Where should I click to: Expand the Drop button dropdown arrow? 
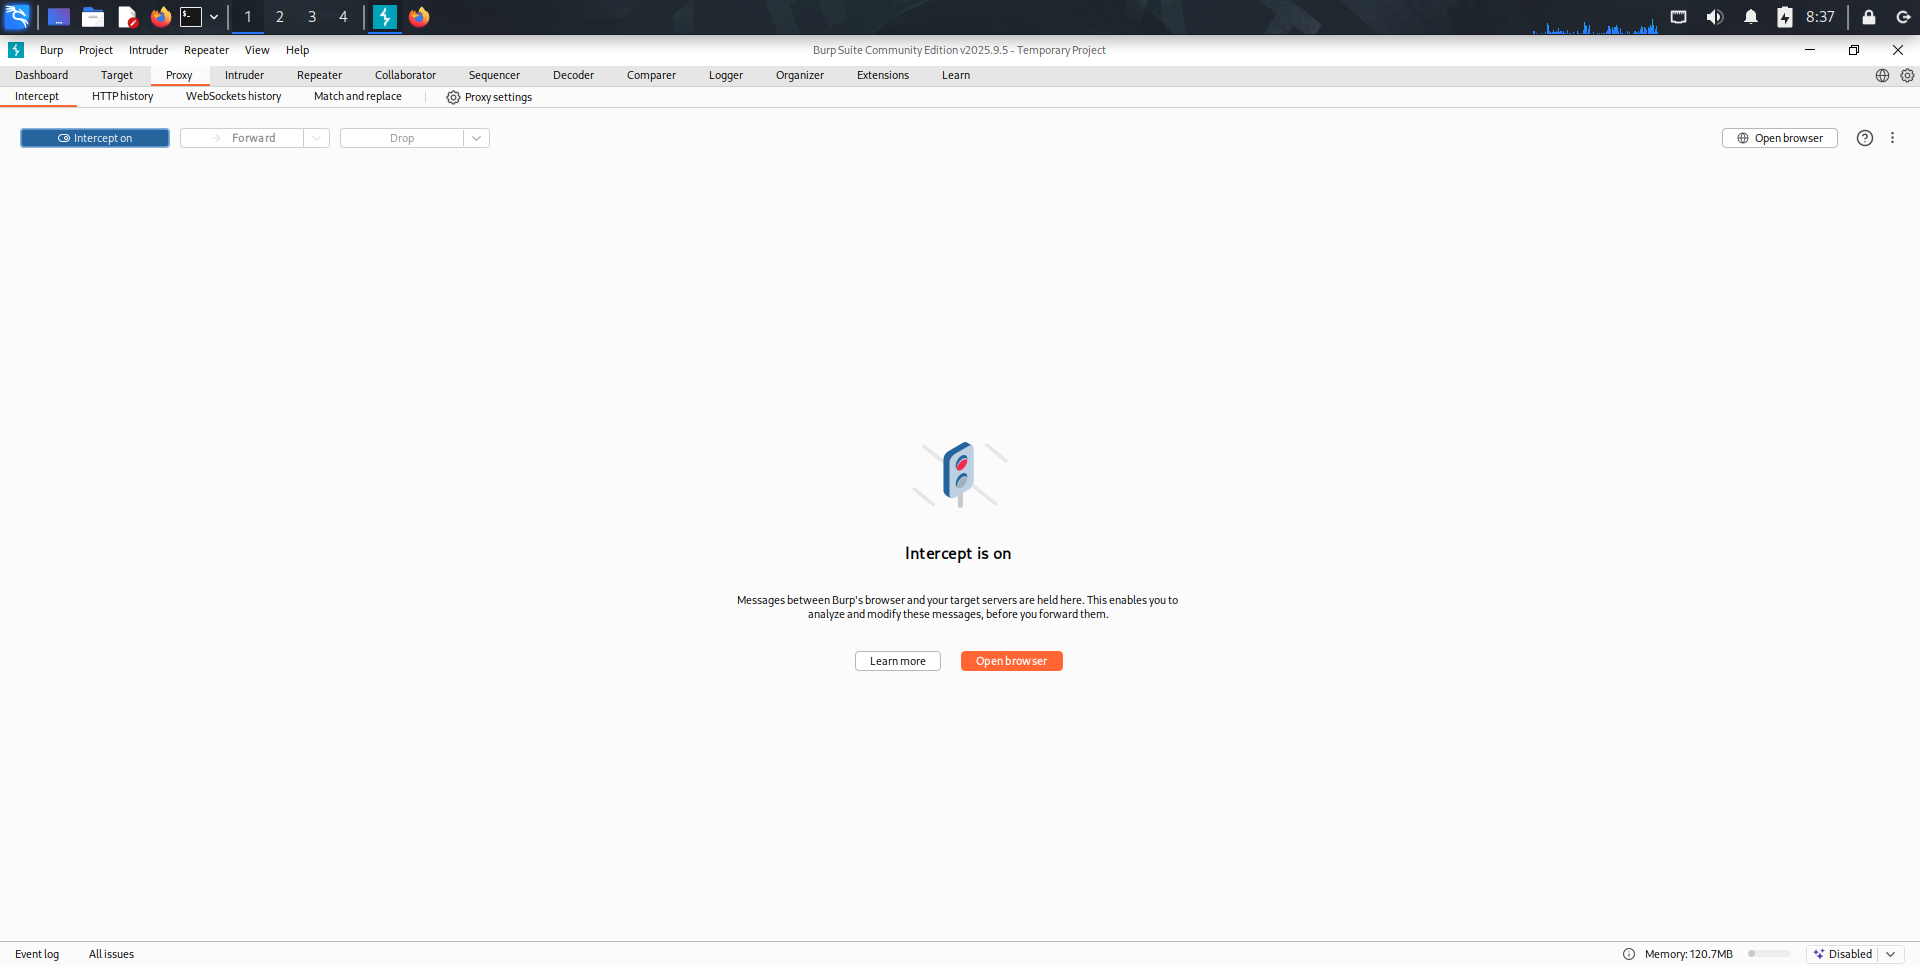point(477,138)
